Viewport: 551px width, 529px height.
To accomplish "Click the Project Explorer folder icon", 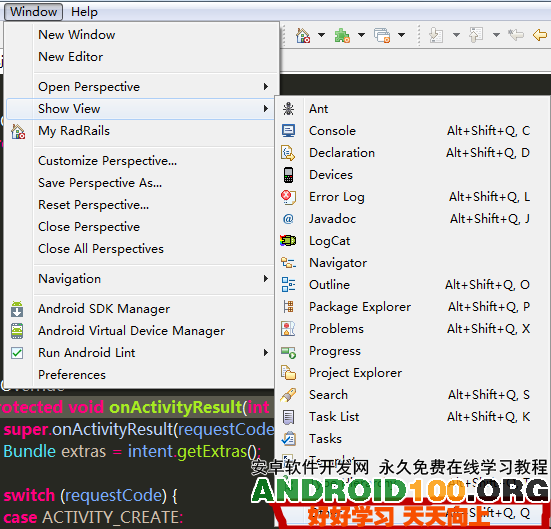I will (x=289, y=373).
